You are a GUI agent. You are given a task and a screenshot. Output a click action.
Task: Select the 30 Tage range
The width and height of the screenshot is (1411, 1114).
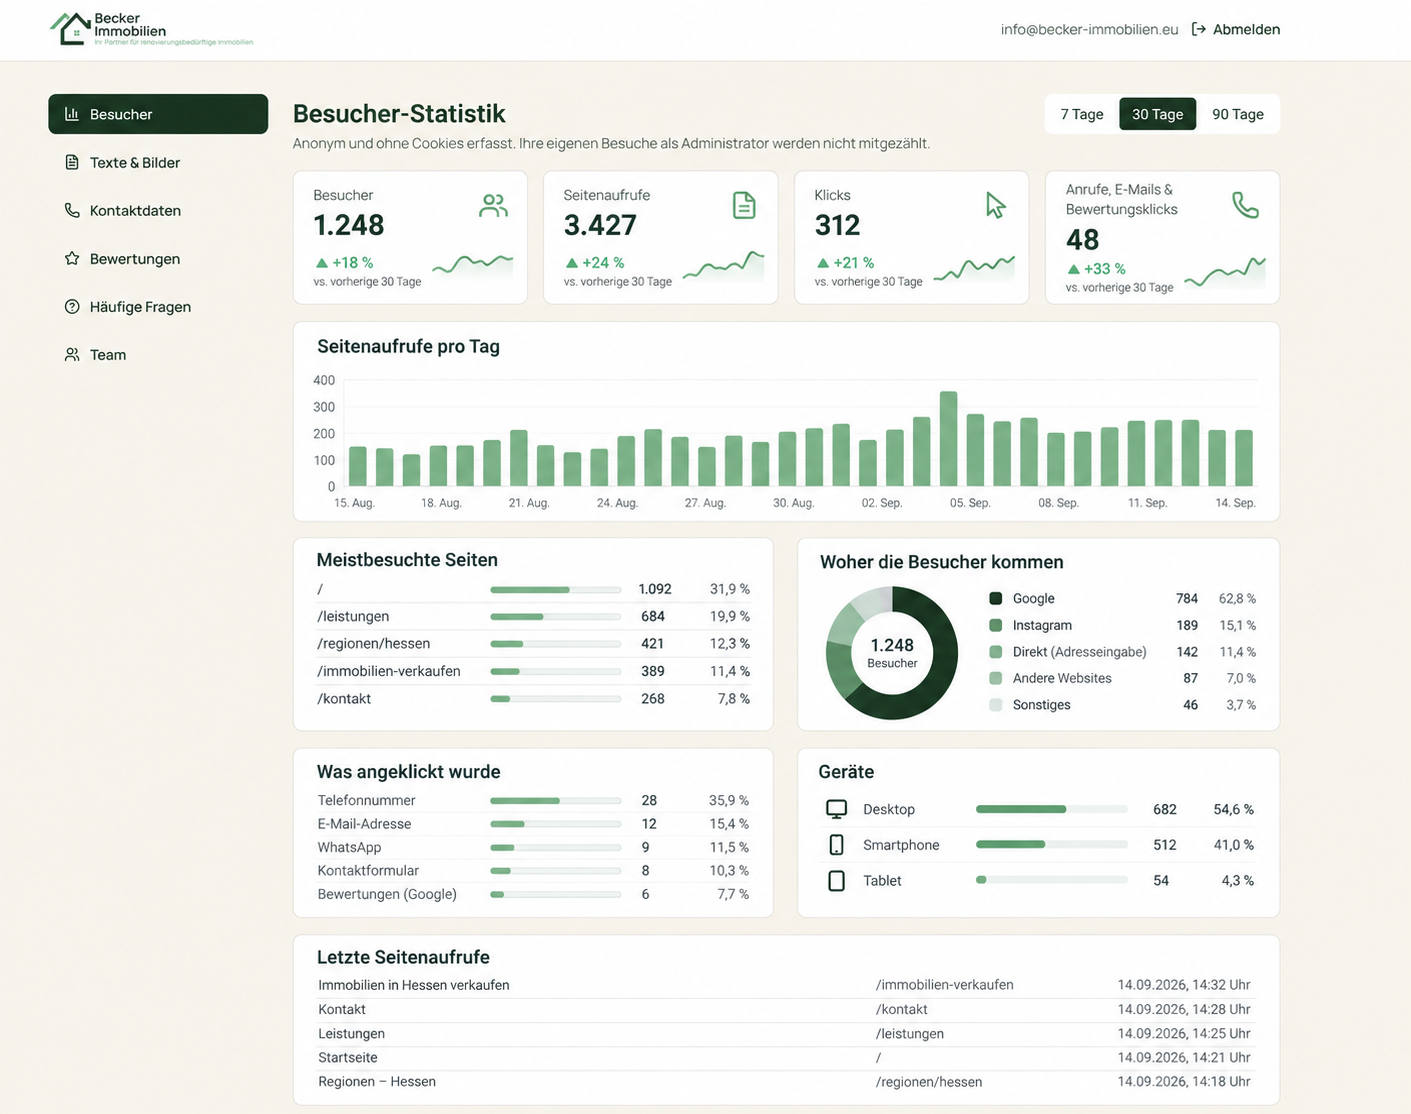pyautogui.click(x=1158, y=114)
